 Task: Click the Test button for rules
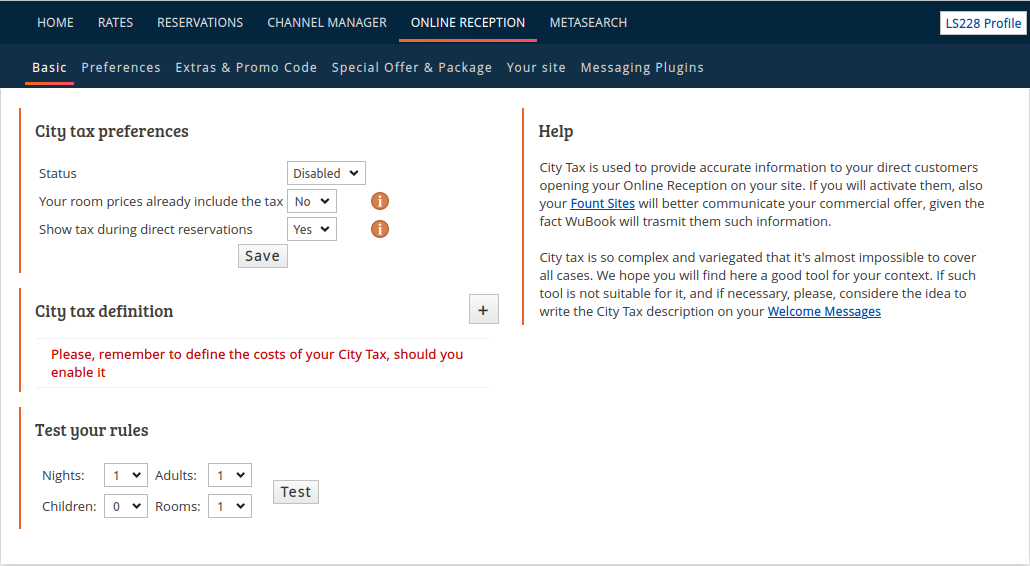[x=296, y=492]
